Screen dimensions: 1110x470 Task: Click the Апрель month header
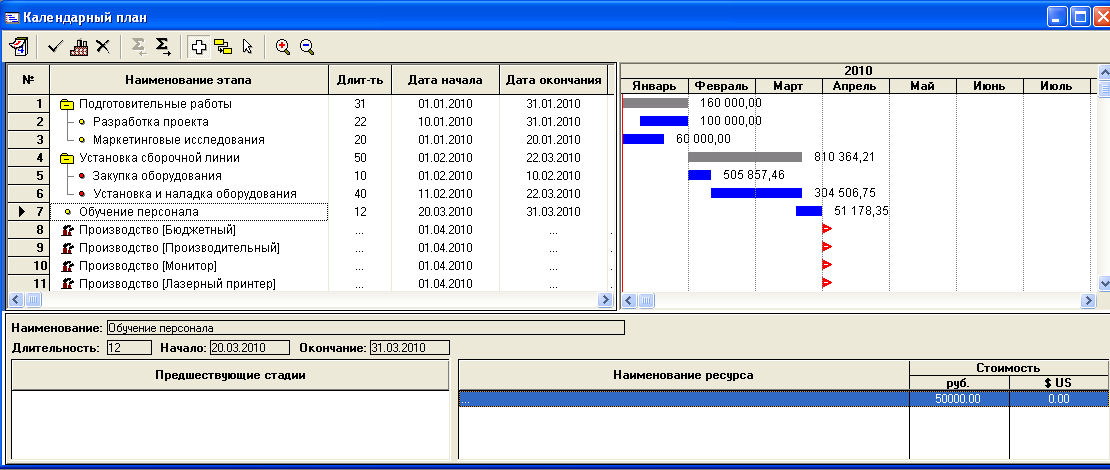[x=855, y=86]
